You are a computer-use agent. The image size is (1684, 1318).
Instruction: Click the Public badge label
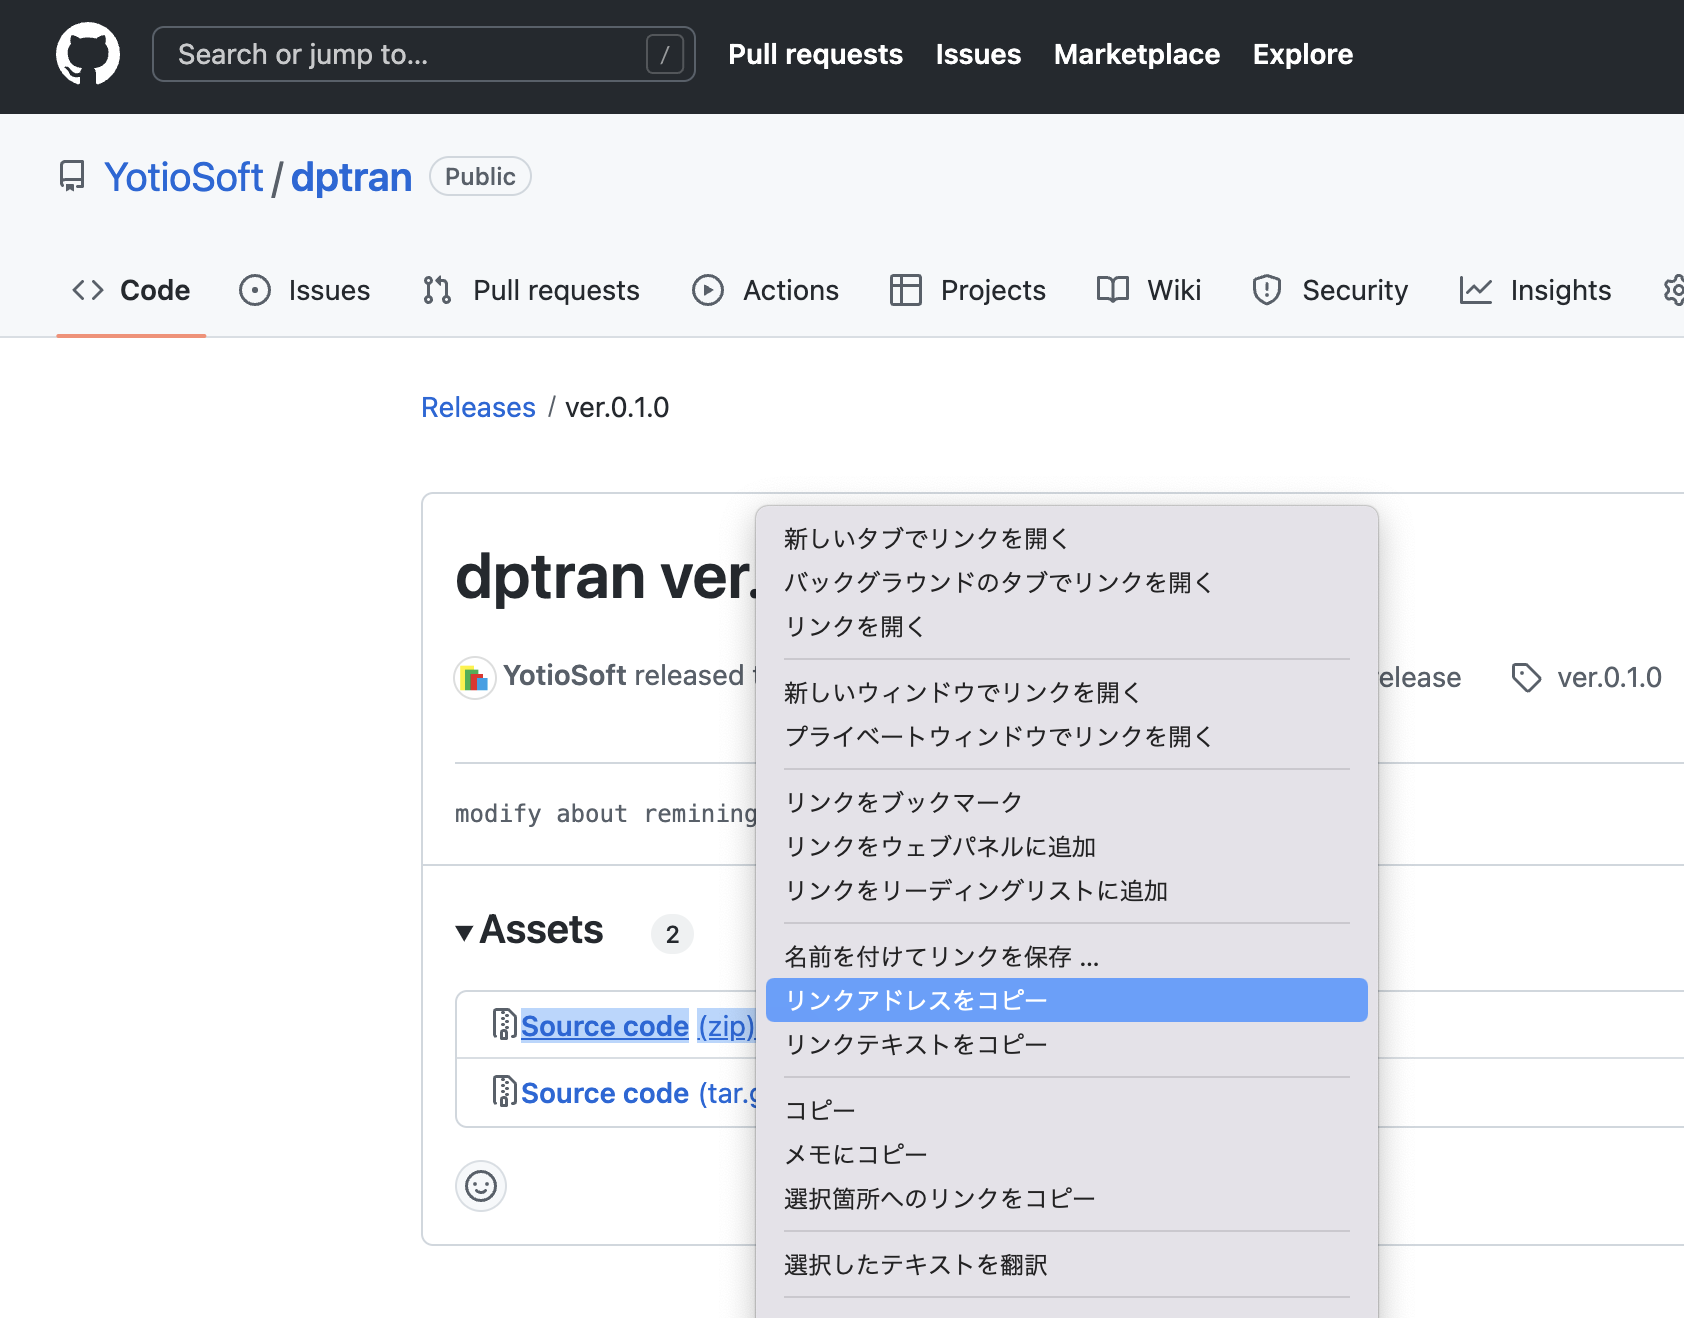[480, 177]
